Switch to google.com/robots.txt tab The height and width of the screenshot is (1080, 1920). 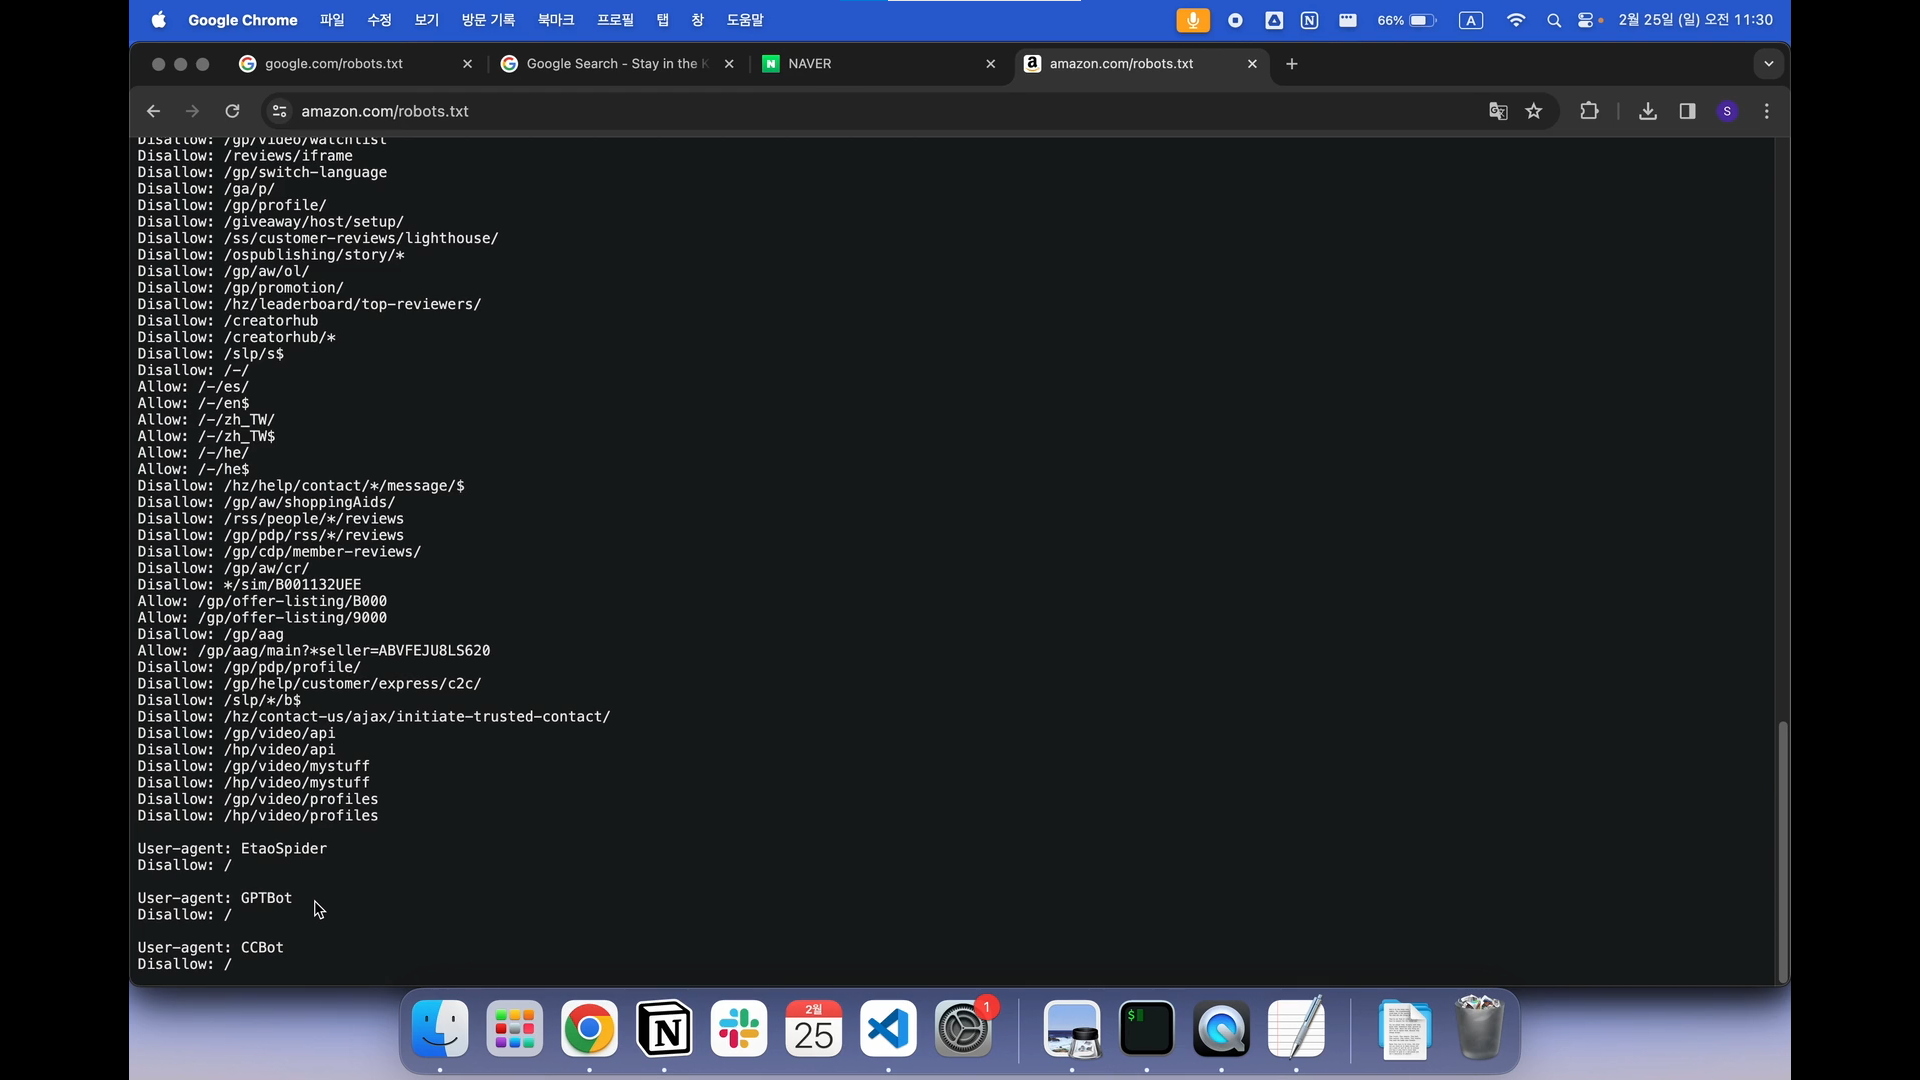(x=334, y=64)
